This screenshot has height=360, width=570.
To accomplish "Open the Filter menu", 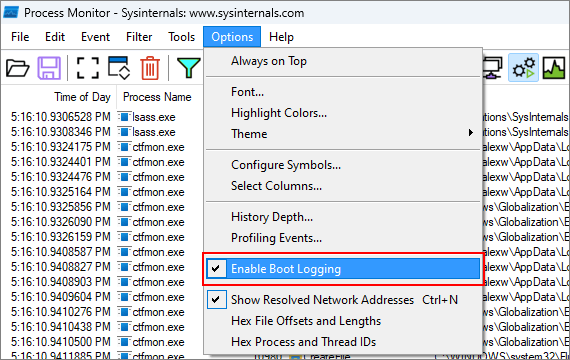I will 139,37.
